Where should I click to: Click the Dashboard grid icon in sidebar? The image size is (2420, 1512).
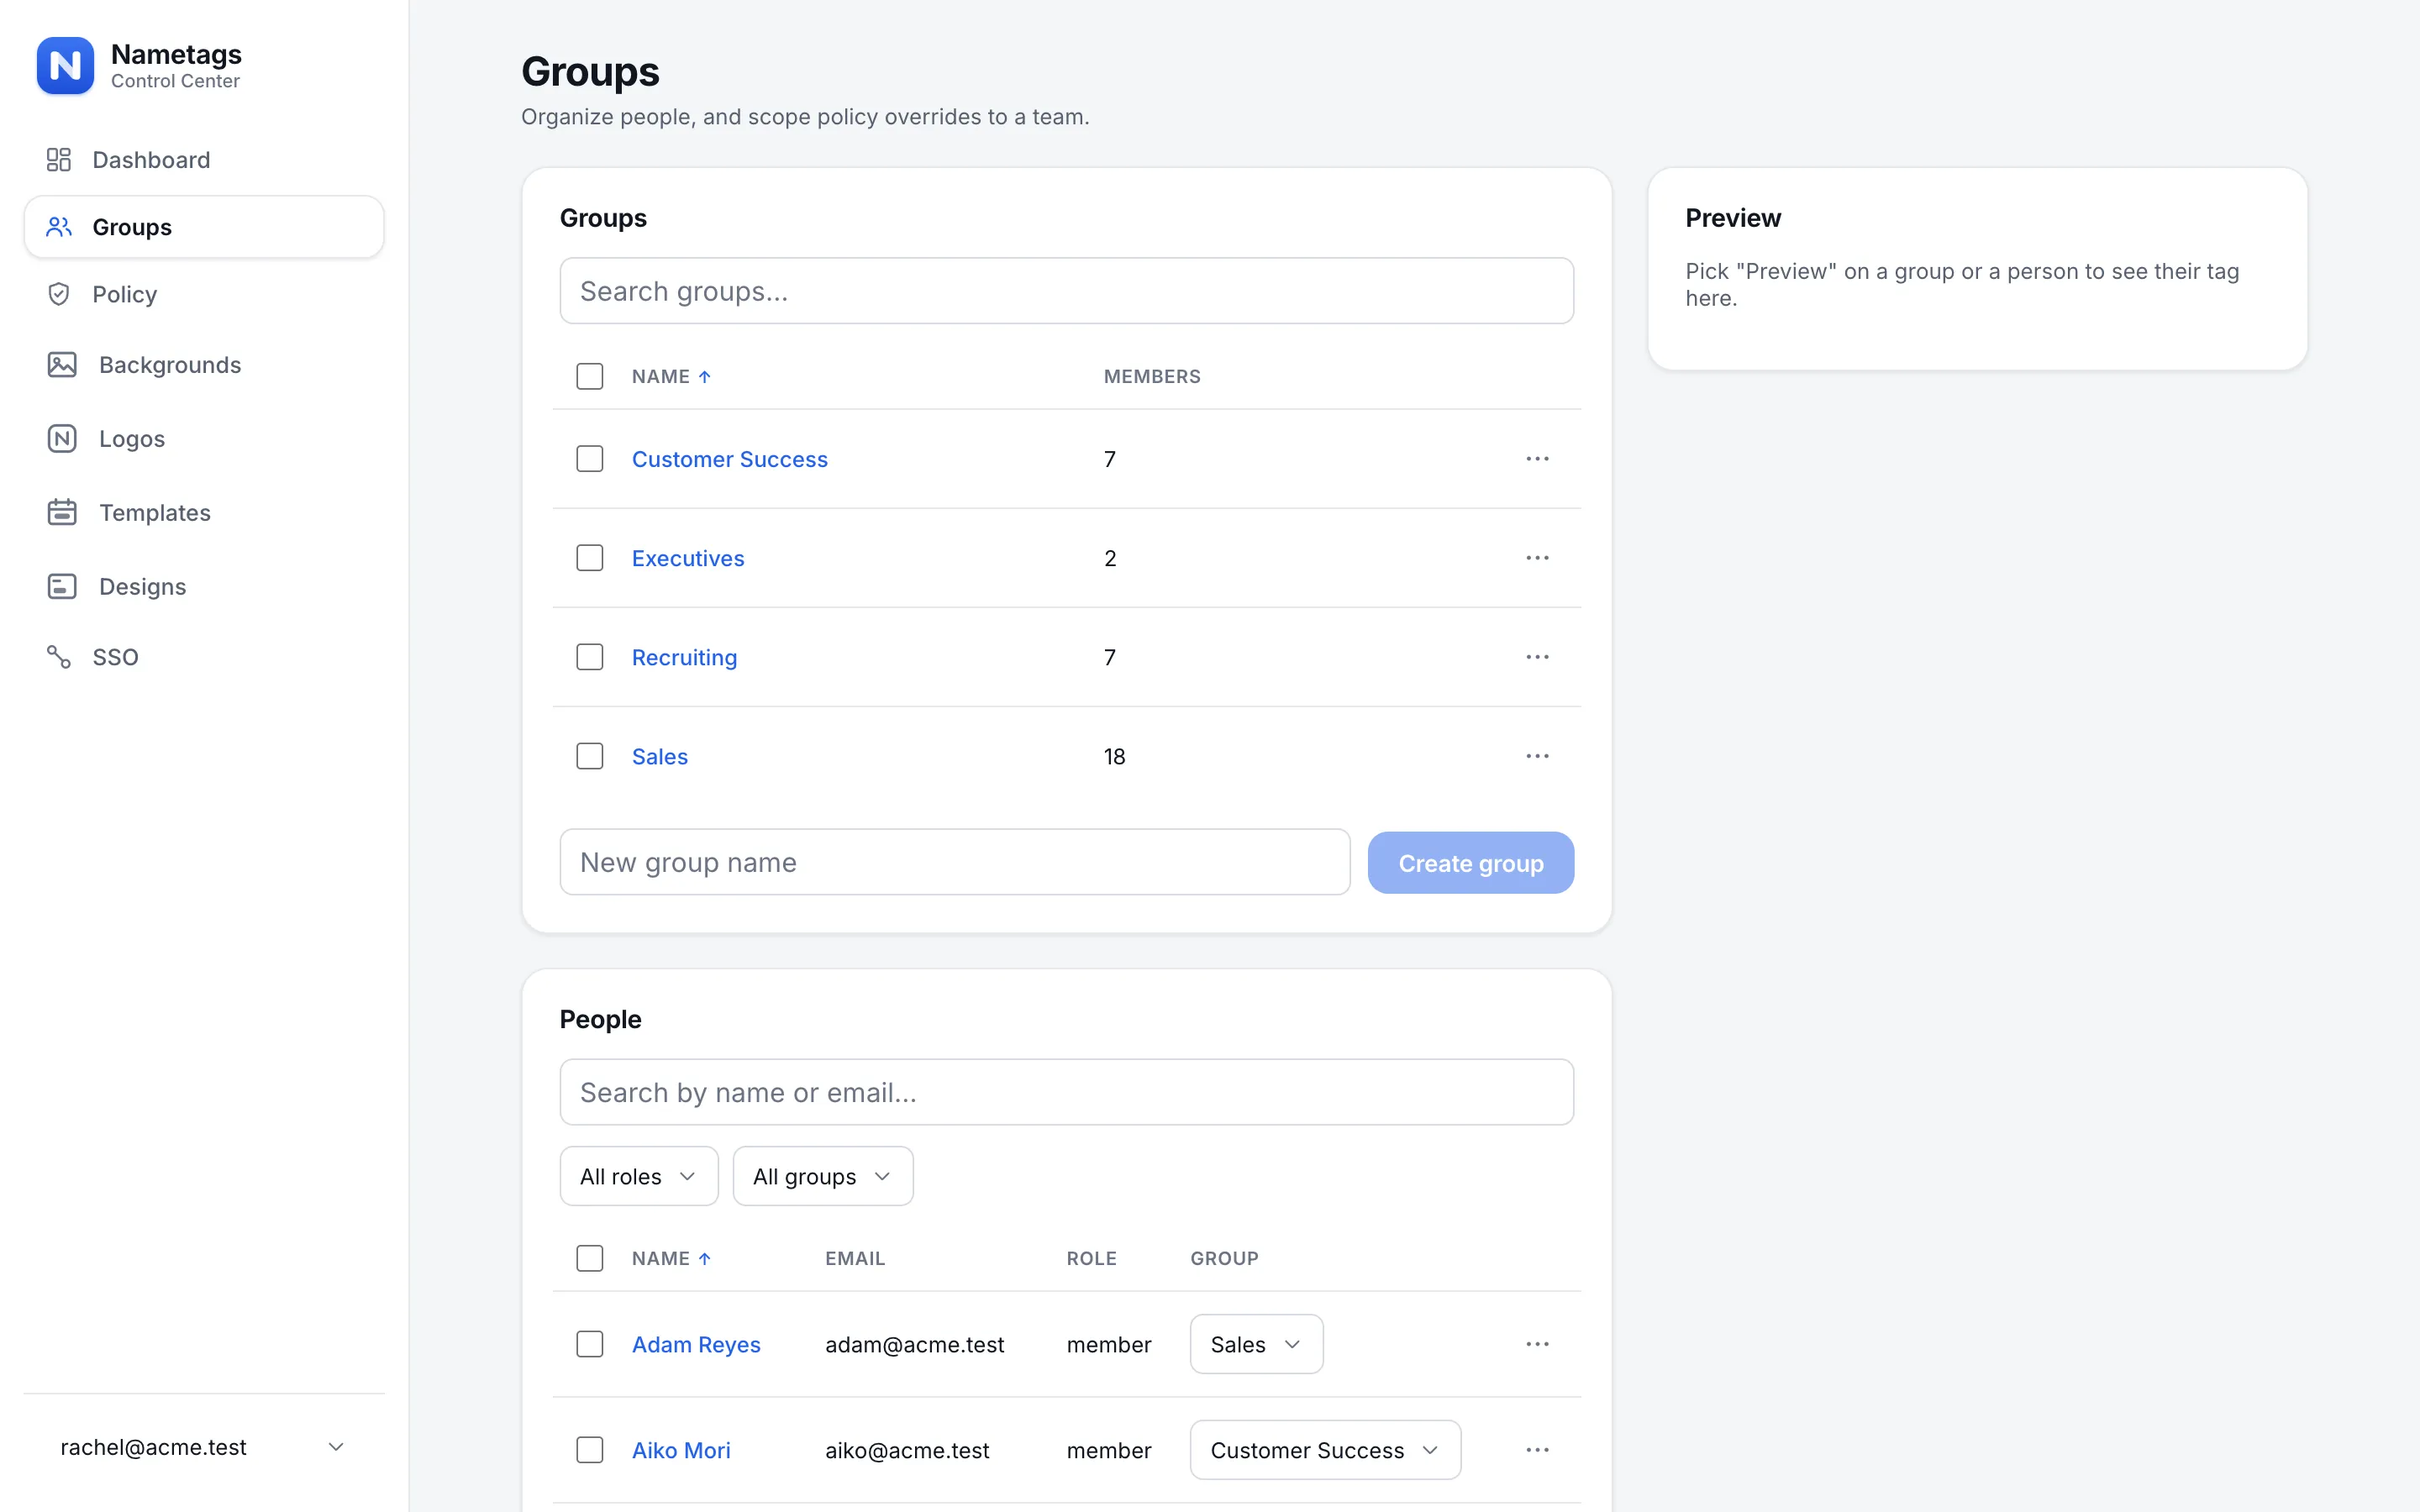click(x=59, y=160)
